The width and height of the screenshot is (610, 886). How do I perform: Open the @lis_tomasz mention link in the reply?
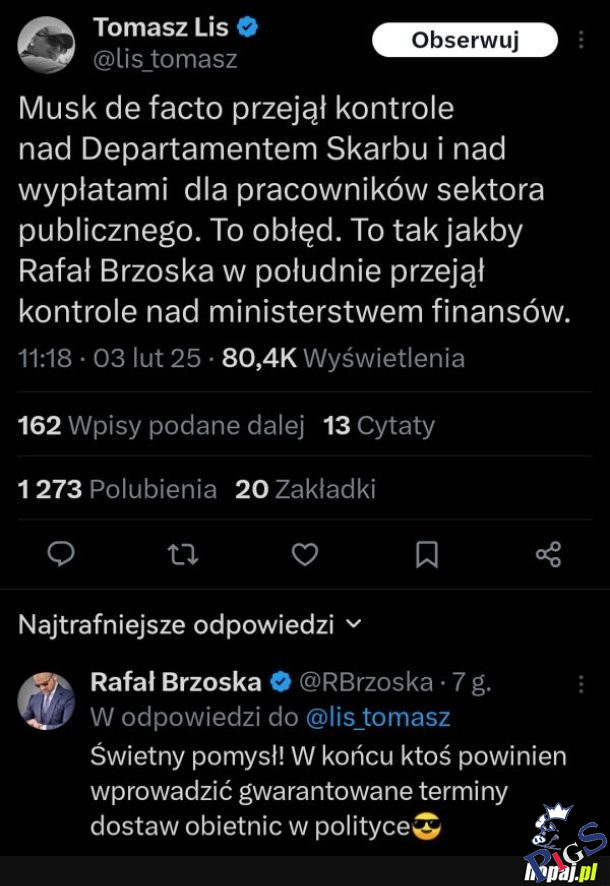click(x=376, y=717)
